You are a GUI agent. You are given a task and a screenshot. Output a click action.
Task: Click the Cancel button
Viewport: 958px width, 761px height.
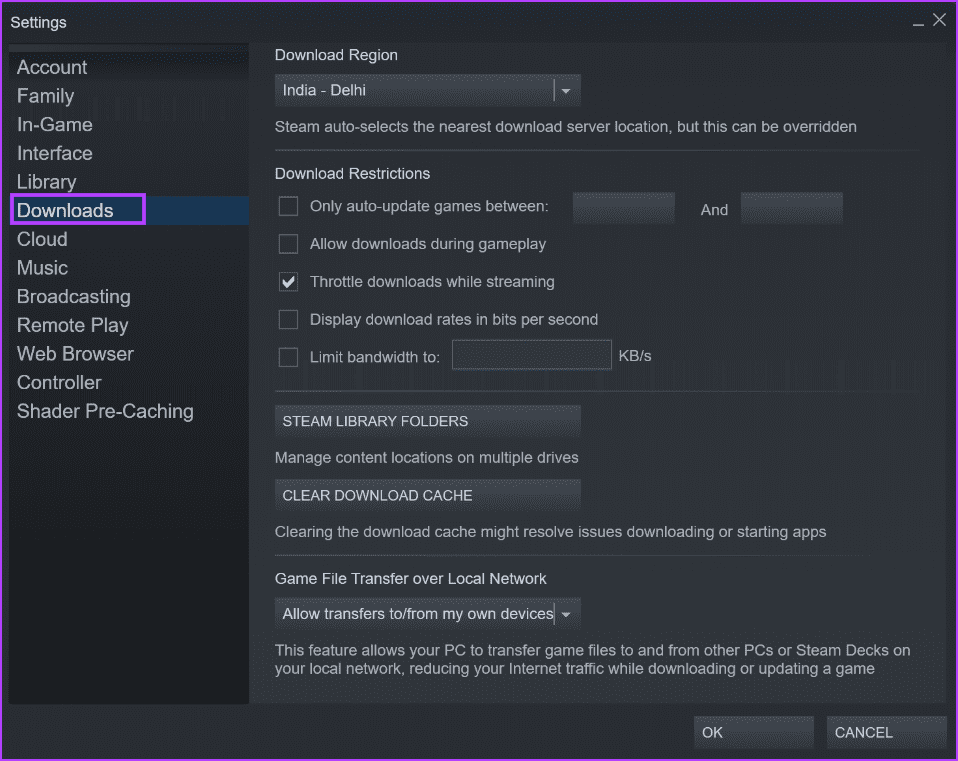[x=886, y=732]
